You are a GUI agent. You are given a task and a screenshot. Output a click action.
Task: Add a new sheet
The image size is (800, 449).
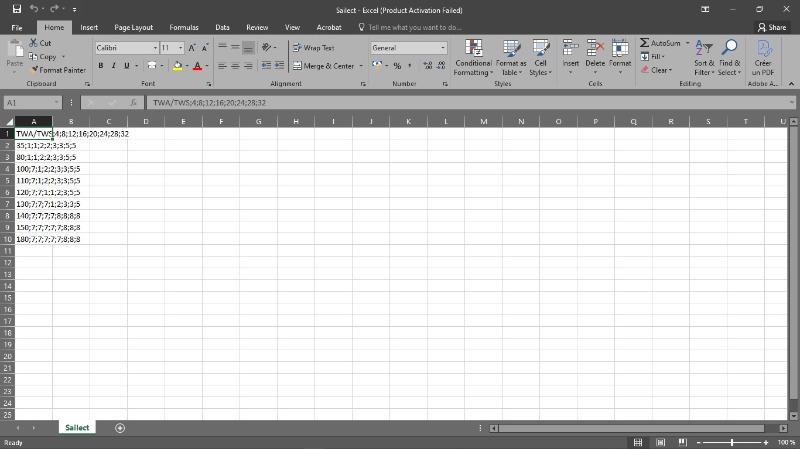120,428
